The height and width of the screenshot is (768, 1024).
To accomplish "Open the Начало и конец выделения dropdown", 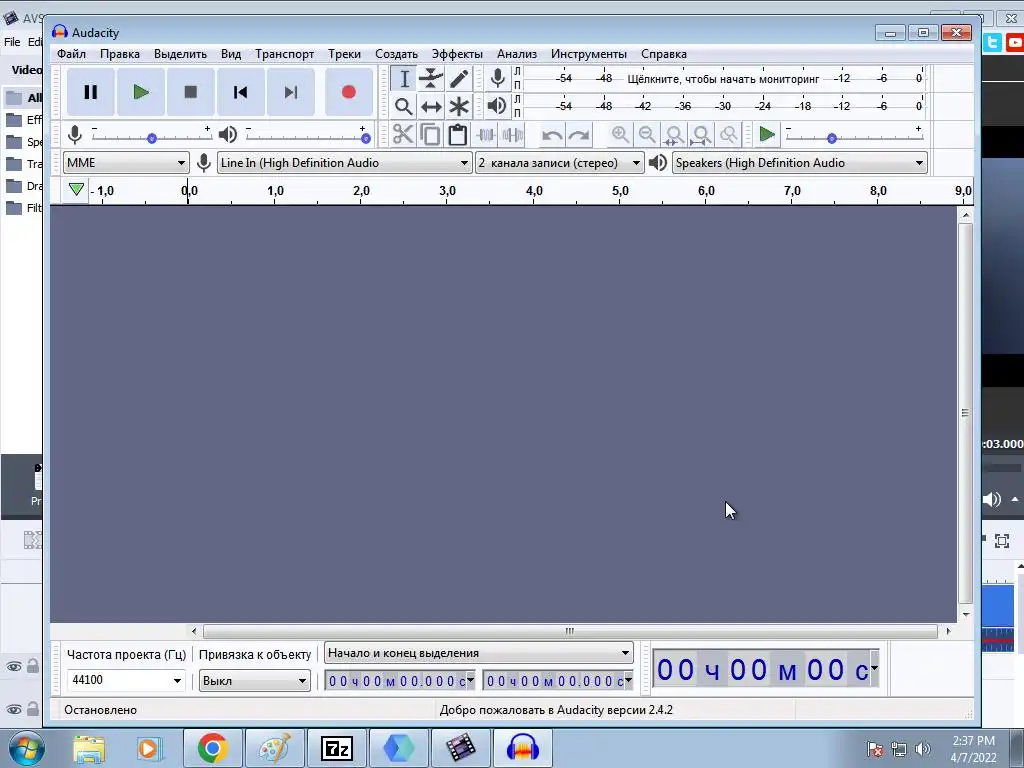I will click(x=479, y=653).
